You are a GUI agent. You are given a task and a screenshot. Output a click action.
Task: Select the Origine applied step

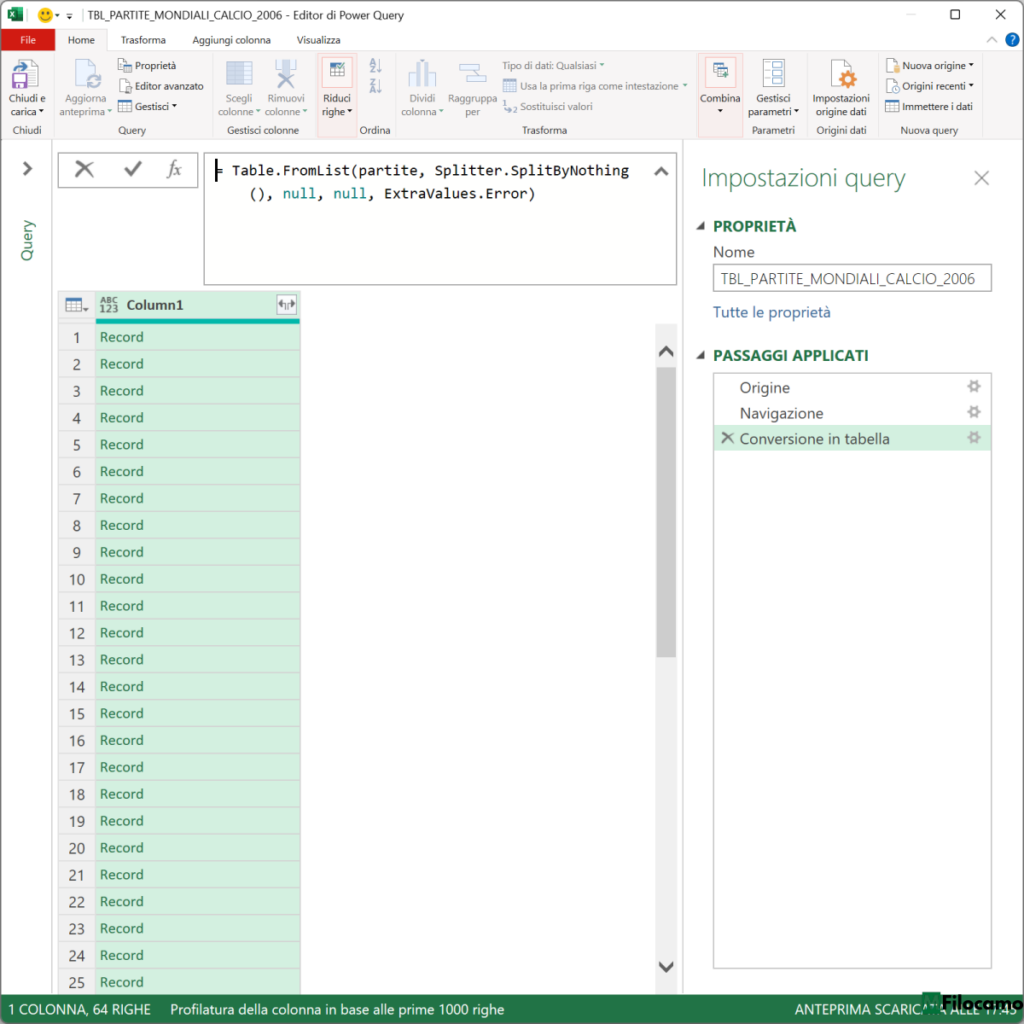pos(852,387)
